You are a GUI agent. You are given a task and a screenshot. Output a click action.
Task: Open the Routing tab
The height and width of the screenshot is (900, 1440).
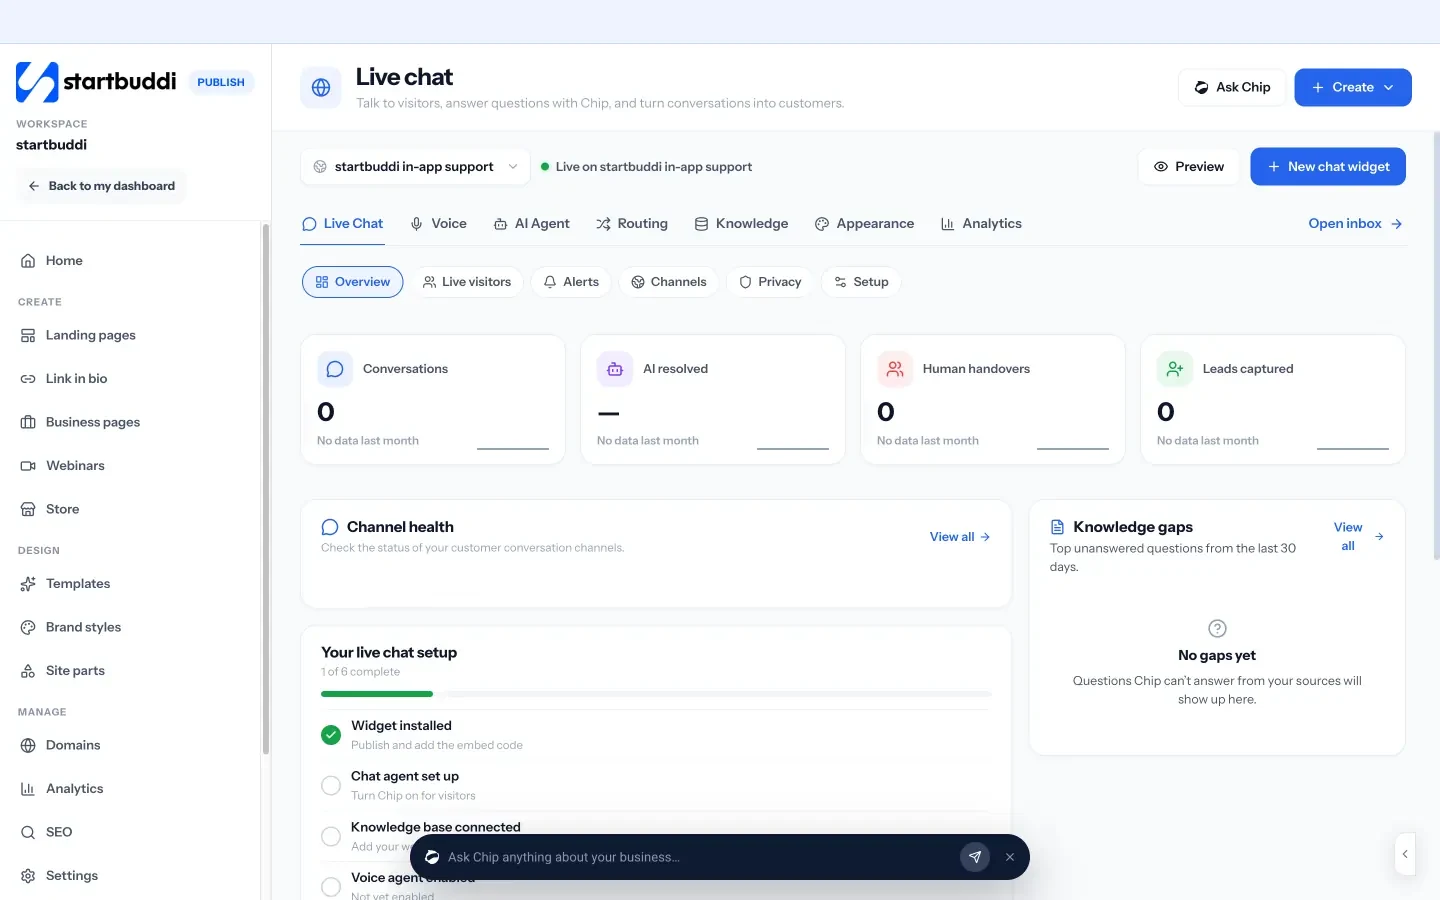632,224
